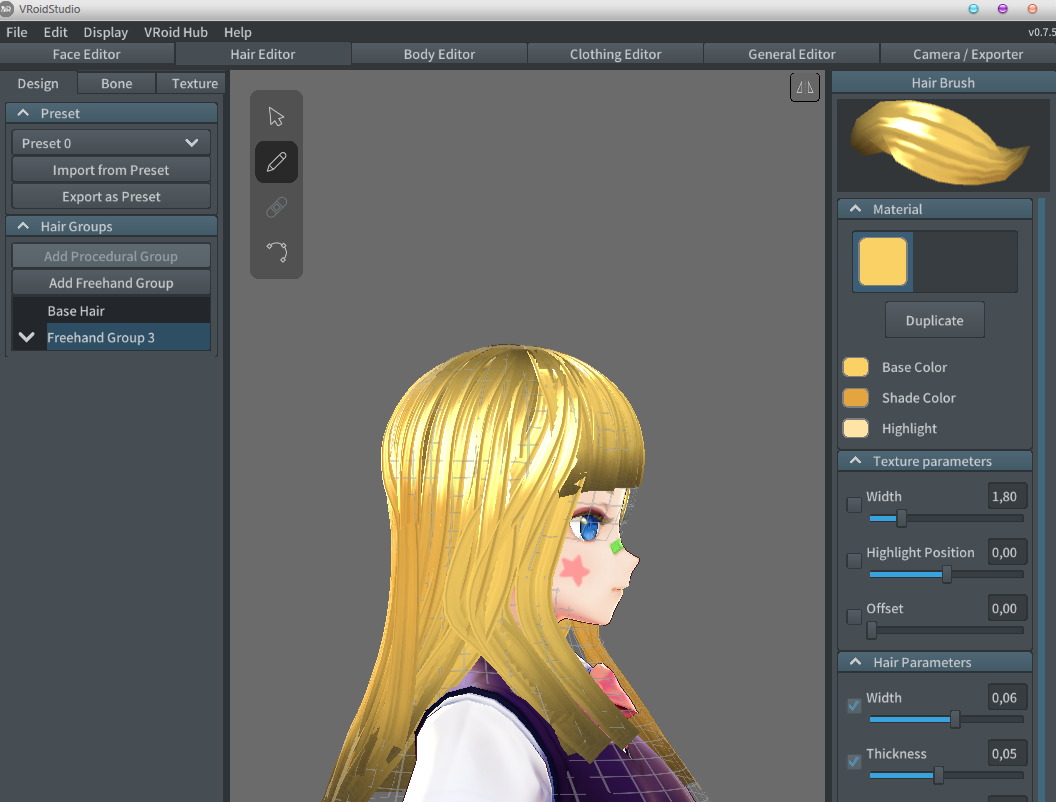Click the hair Width value field 0,06
Viewport: 1056px width, 802px height.
click(1008, 698)
